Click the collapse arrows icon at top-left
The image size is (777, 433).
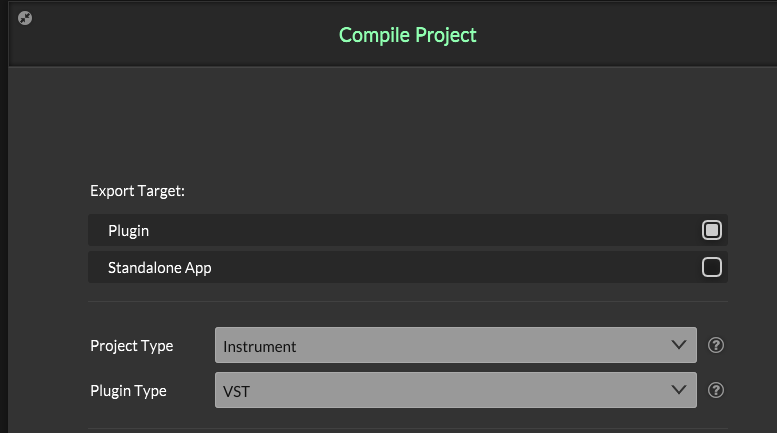tap(25, 17)
